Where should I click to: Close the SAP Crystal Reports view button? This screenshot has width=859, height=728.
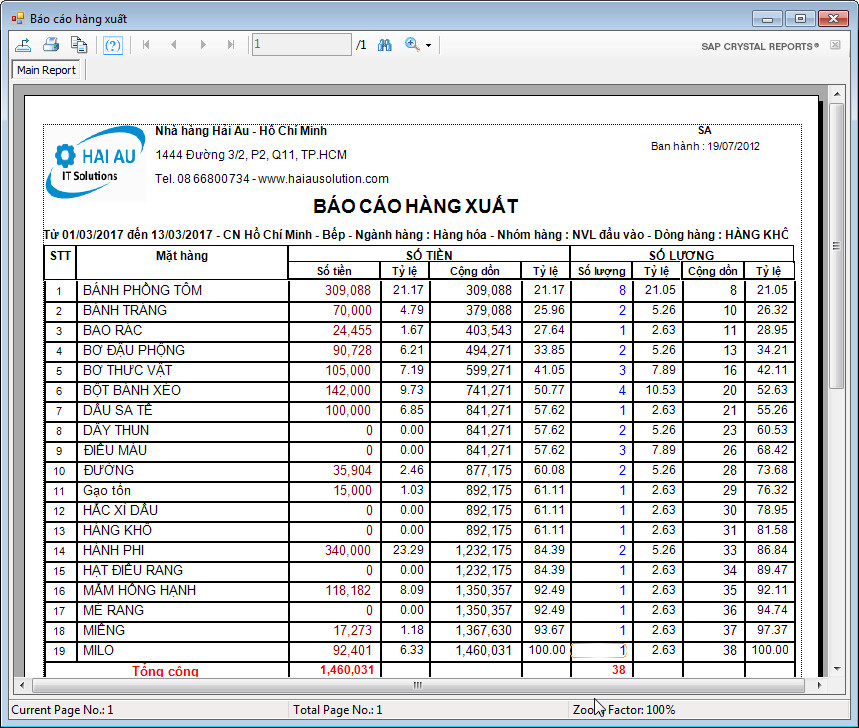click(835, 45)
